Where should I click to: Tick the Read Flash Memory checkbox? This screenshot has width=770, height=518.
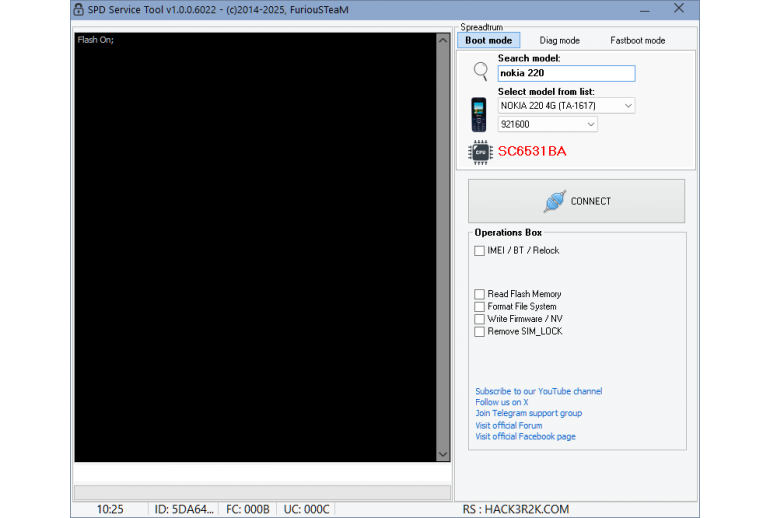(479, 294)
